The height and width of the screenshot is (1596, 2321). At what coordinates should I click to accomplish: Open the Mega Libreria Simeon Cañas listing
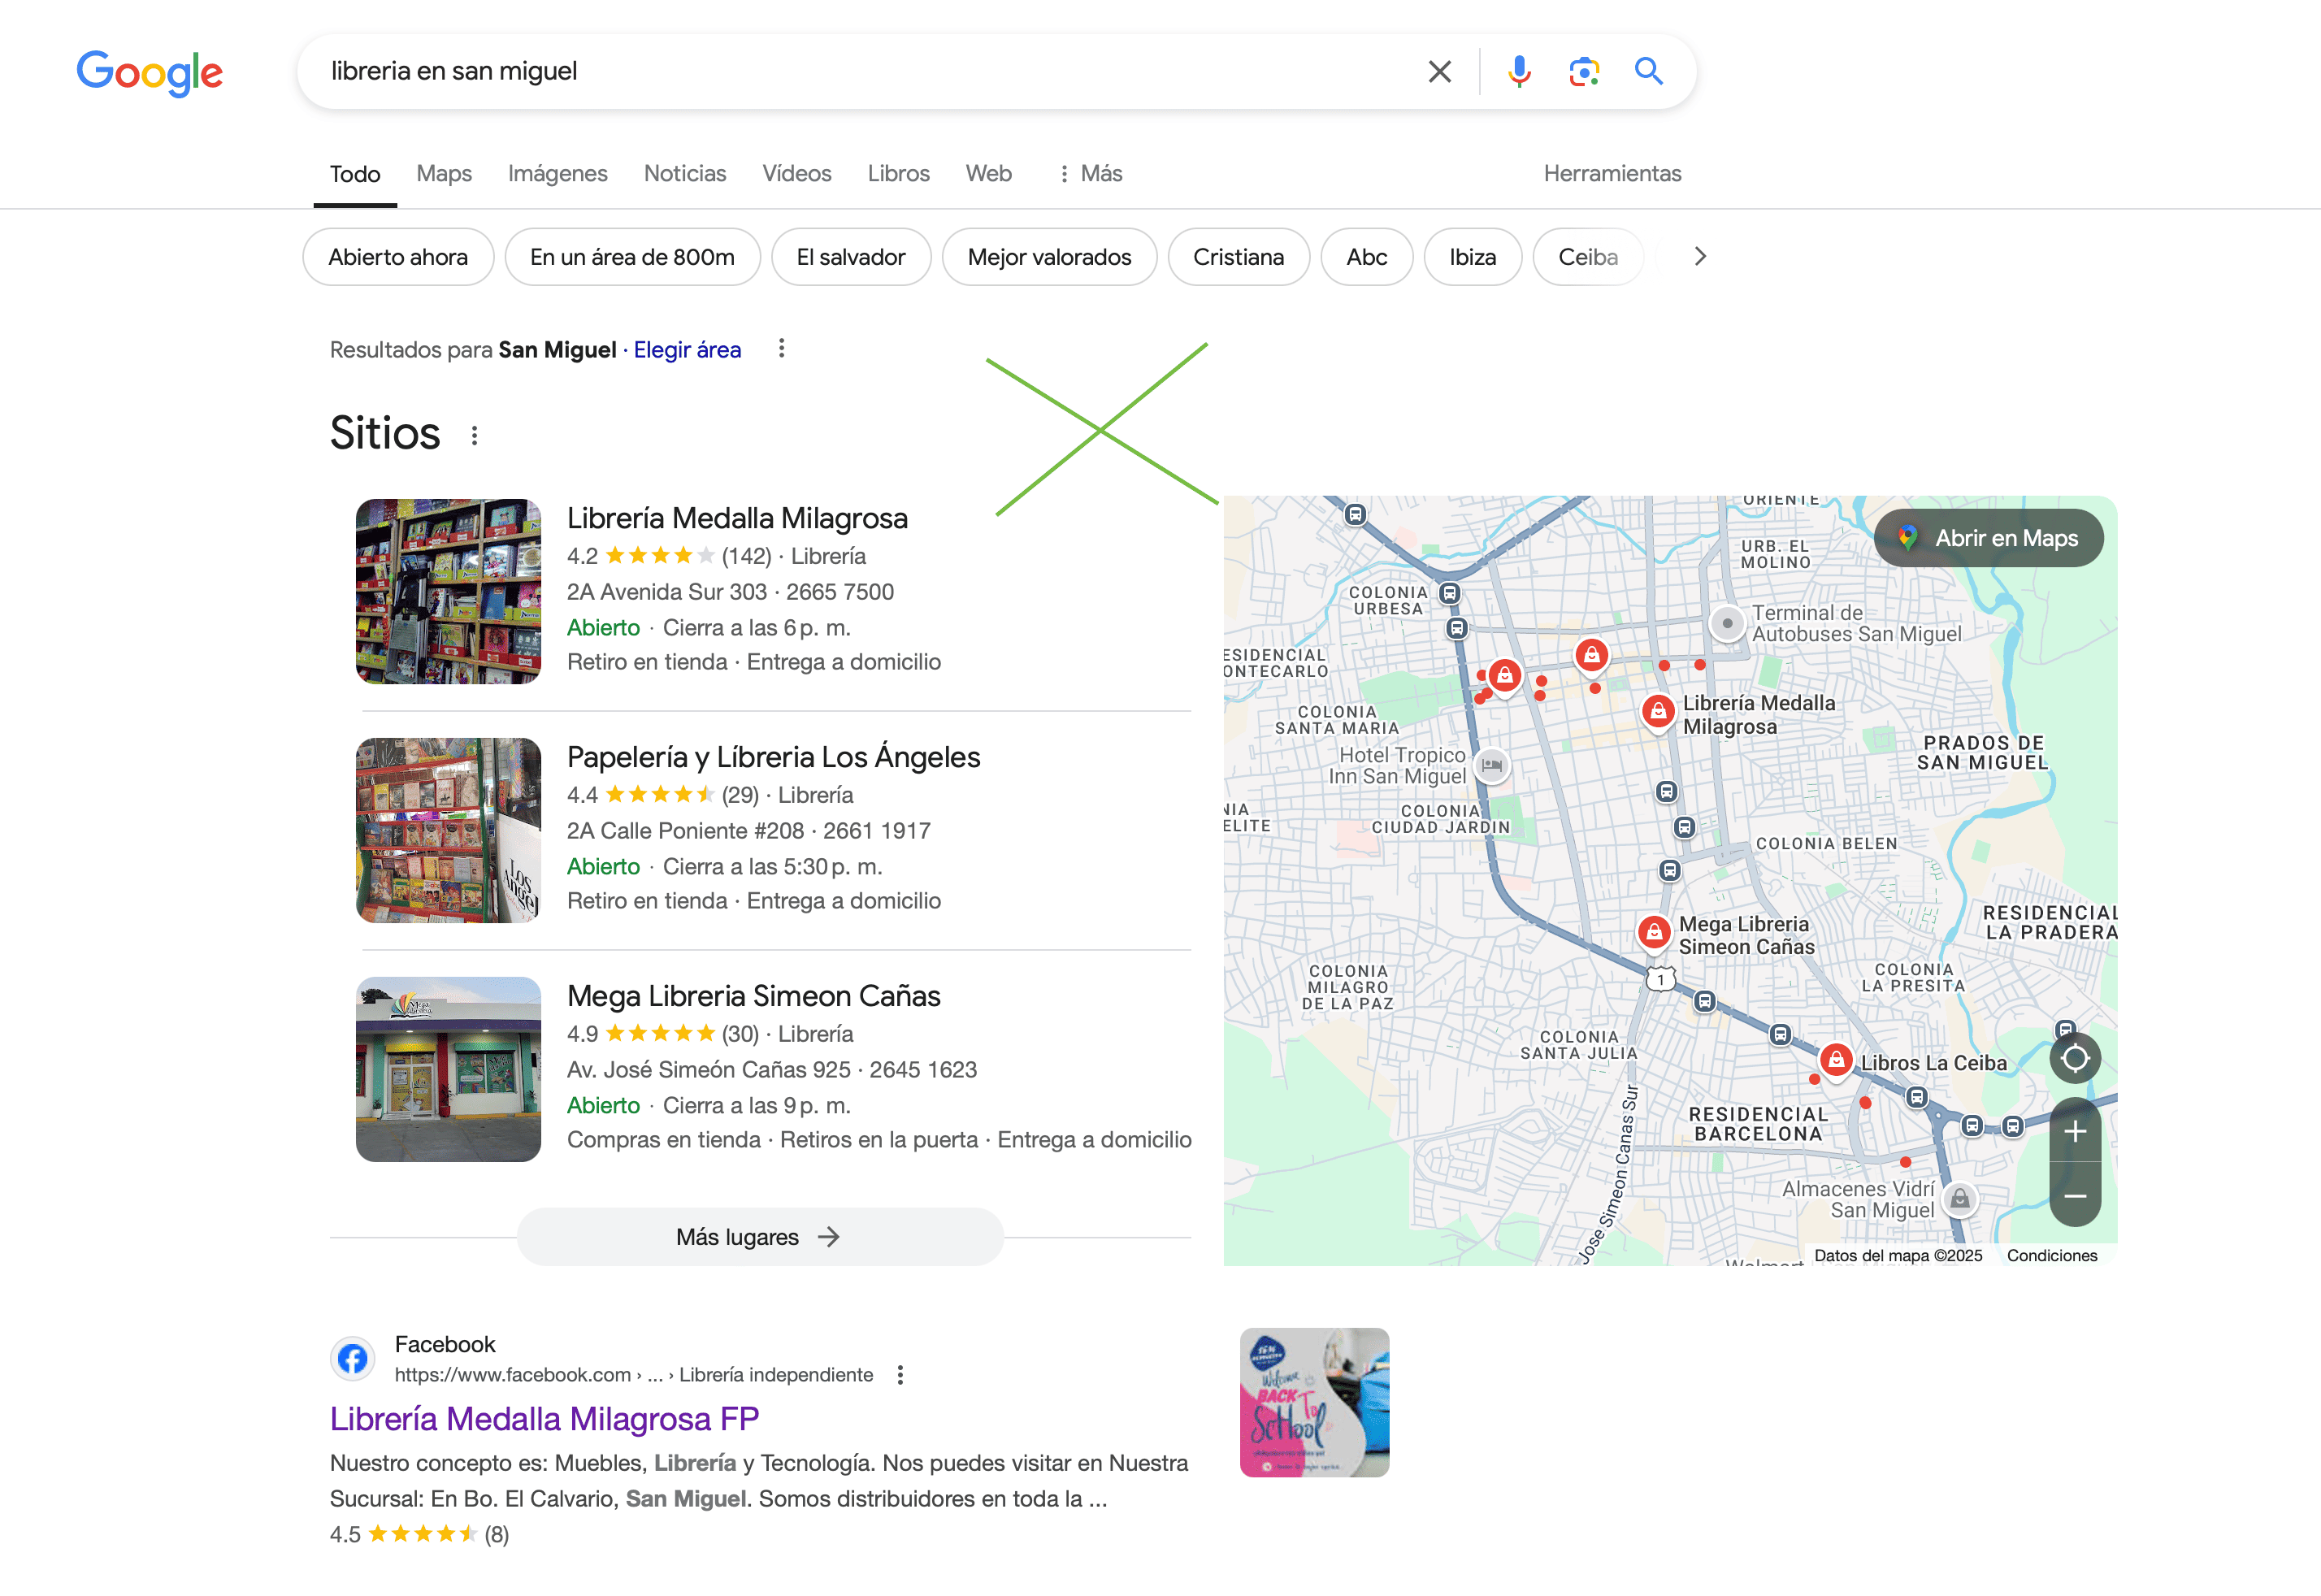(x=753, y=996)
